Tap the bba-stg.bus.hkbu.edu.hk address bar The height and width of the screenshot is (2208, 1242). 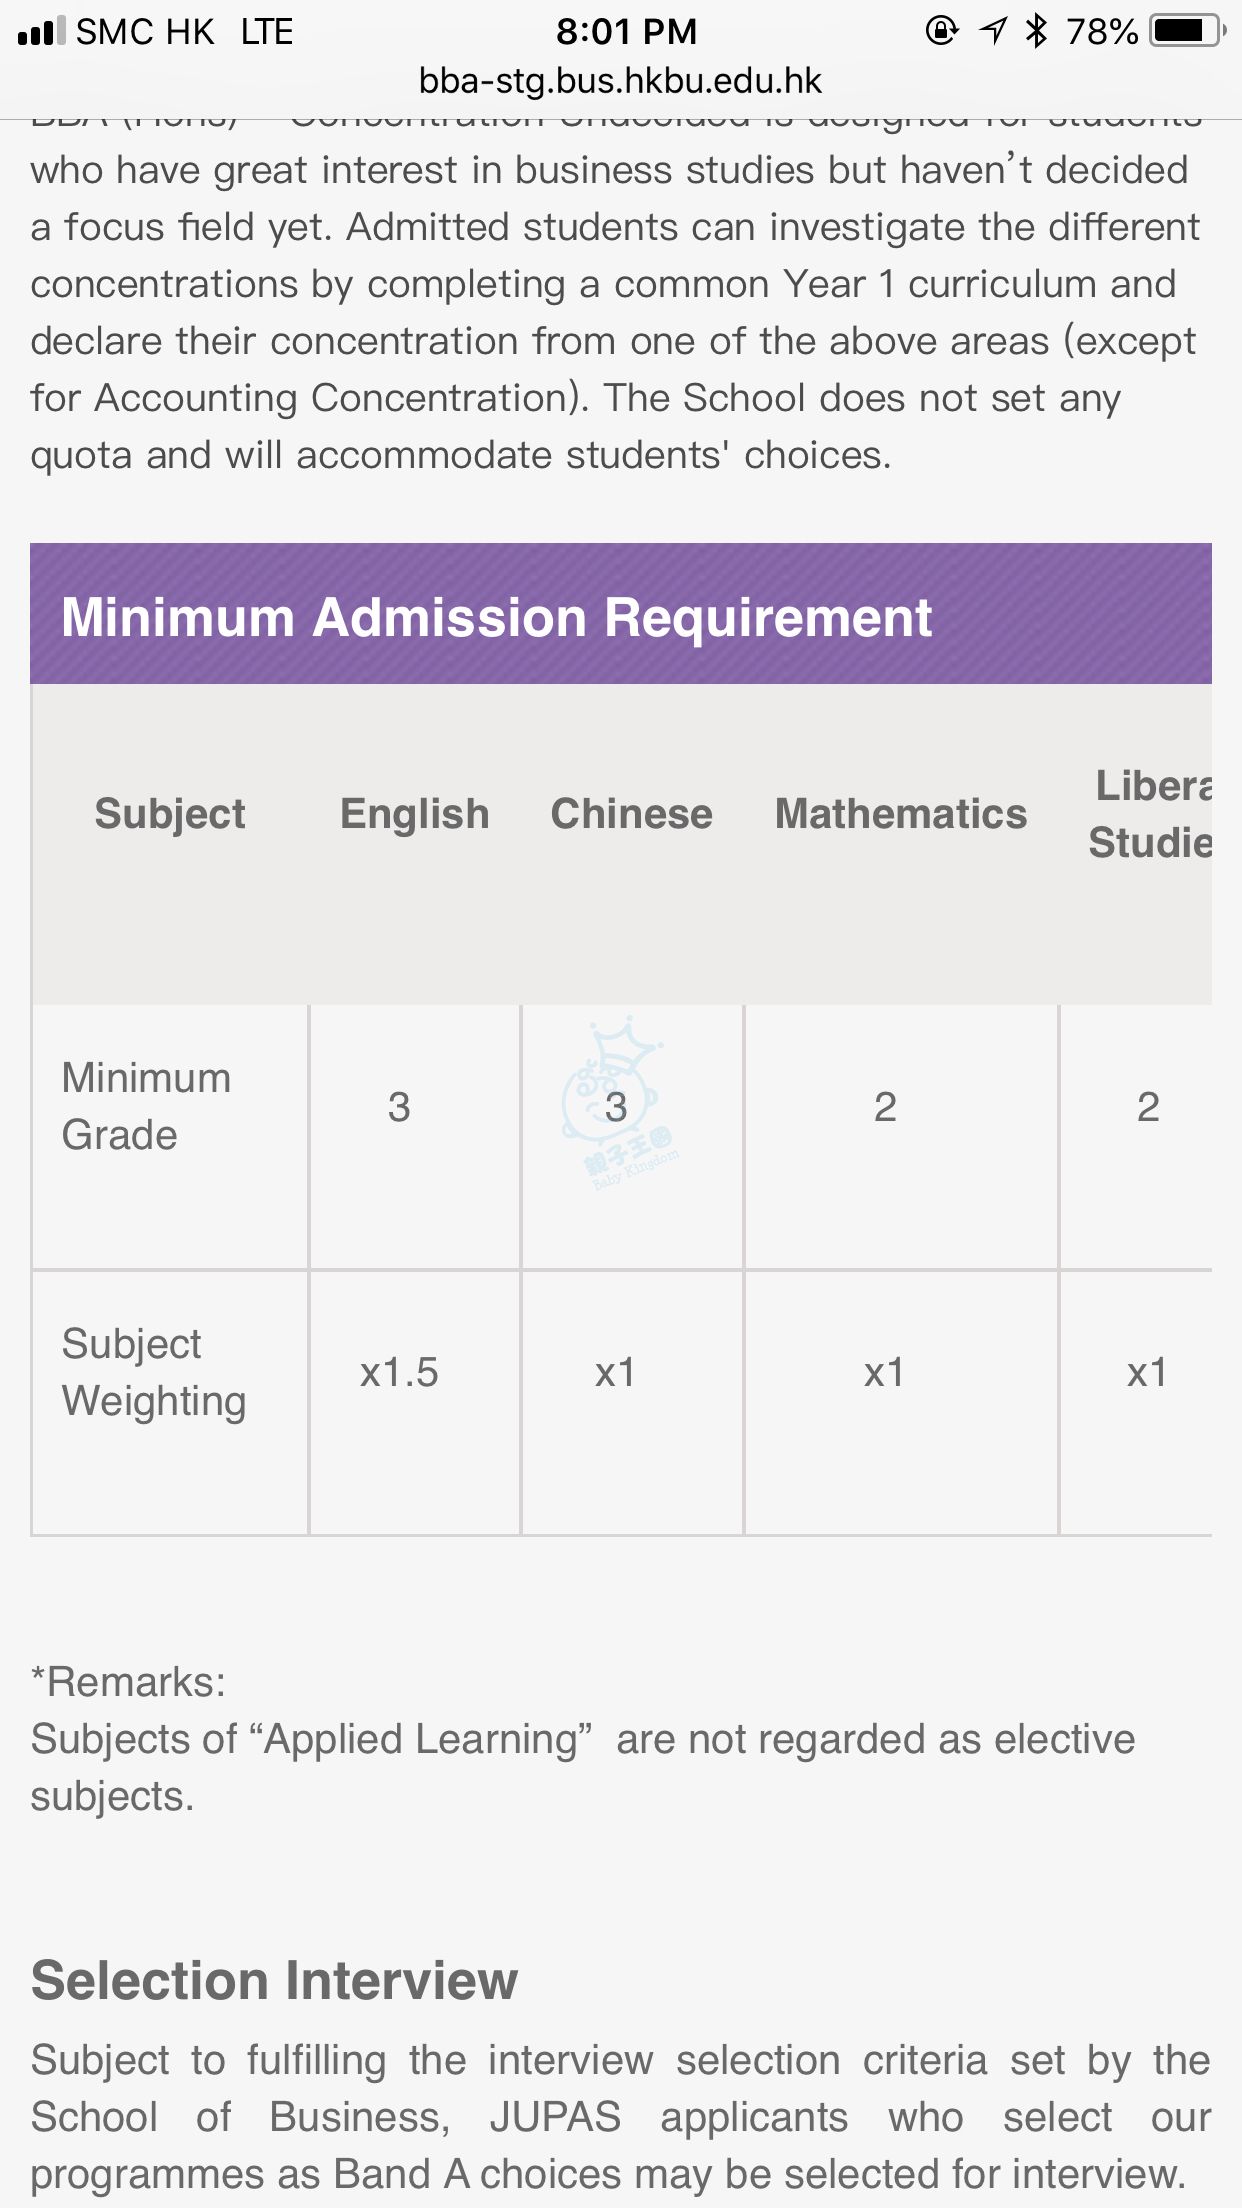[x=620, y=81]
